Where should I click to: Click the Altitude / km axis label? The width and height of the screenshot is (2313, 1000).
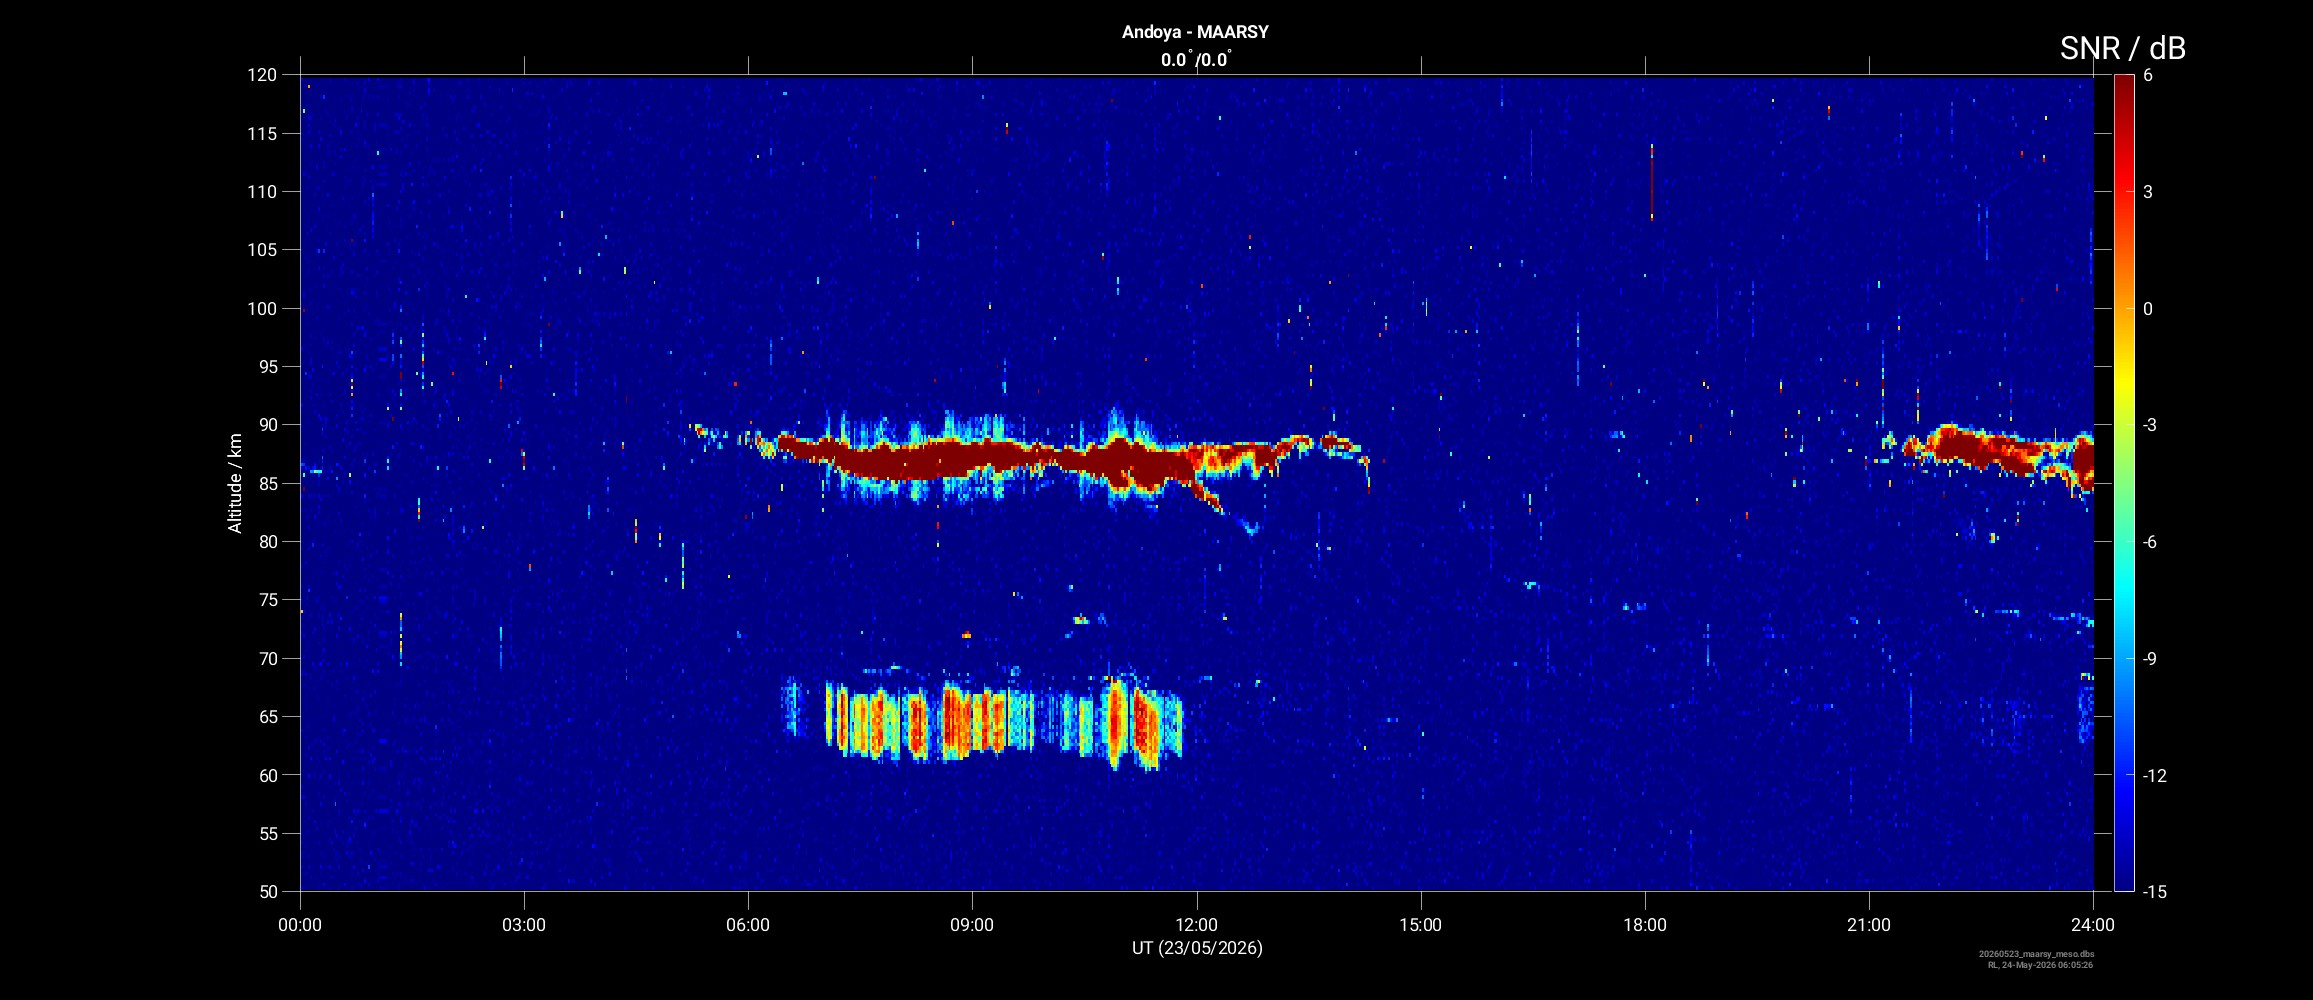pyautogui.click(x=235, y=483)
